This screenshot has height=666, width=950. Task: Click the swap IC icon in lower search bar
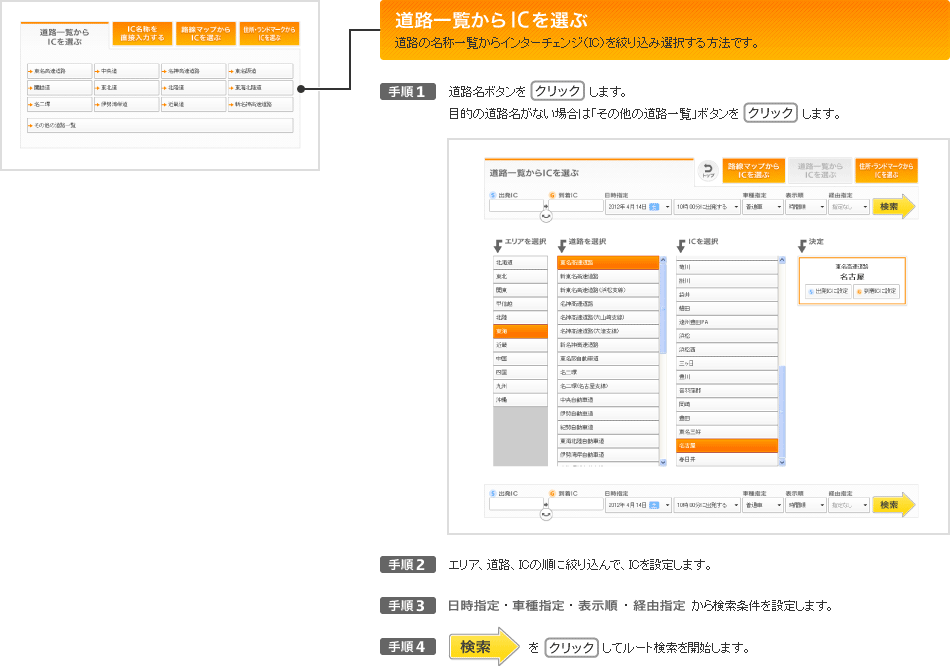coord(546,514)
